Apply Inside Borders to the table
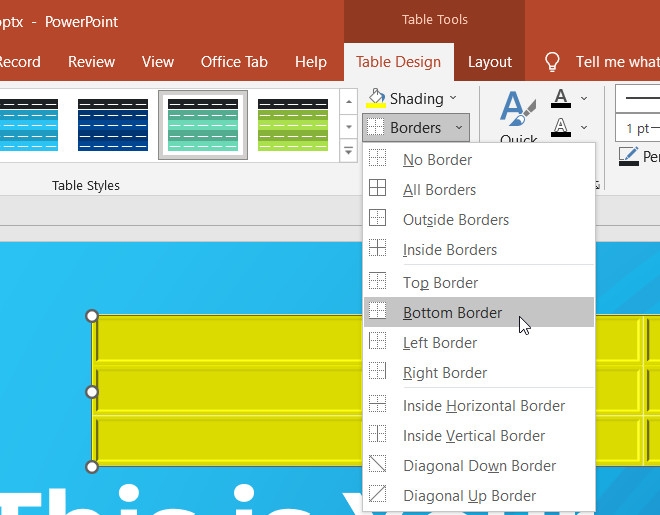This screenshot has width=660, height=515. pyautogui.click(x=449, y=250)
